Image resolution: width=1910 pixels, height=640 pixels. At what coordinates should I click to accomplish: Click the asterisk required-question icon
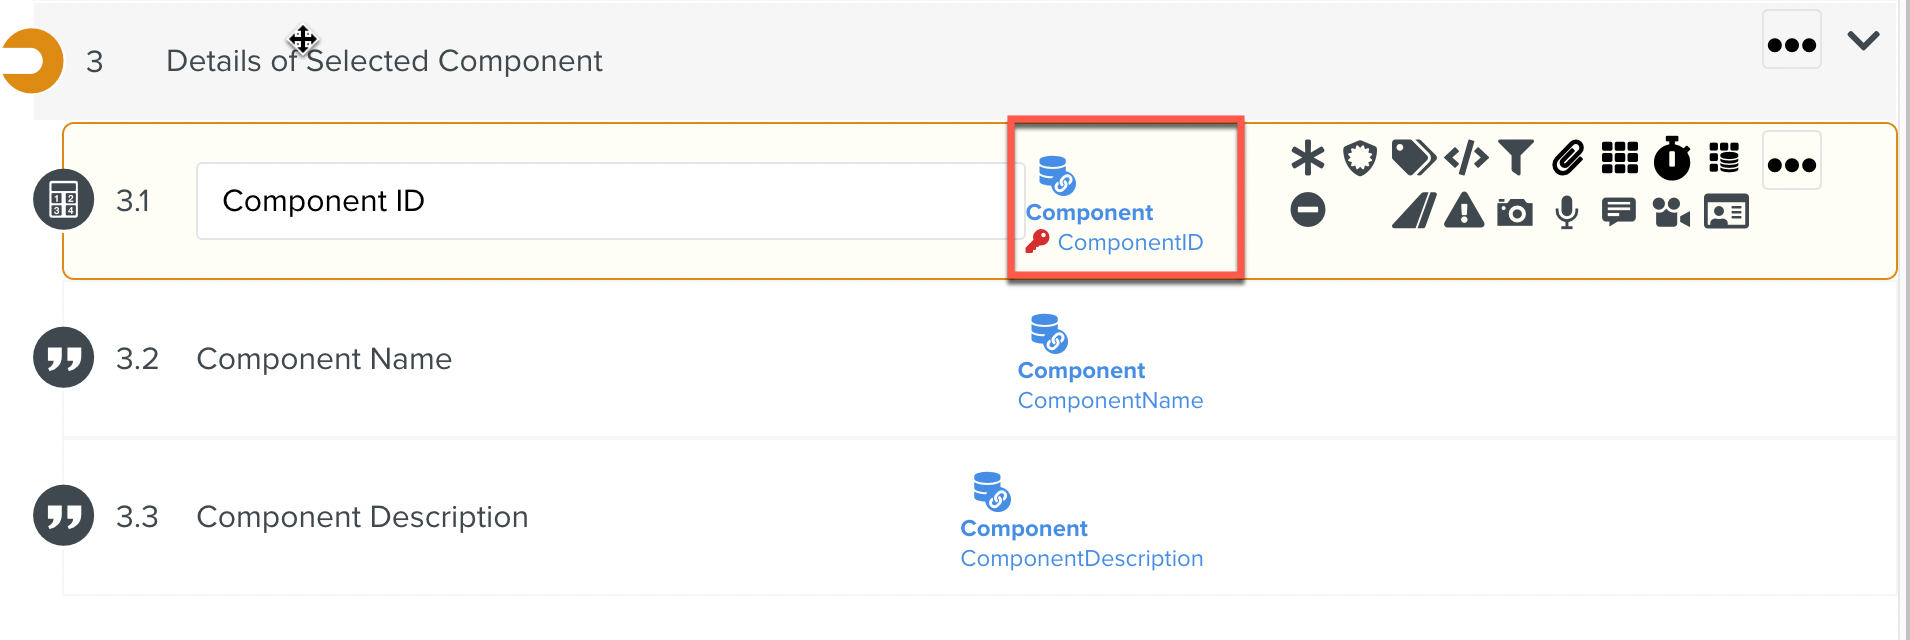pyautogui.click(x=1307, y=158)
